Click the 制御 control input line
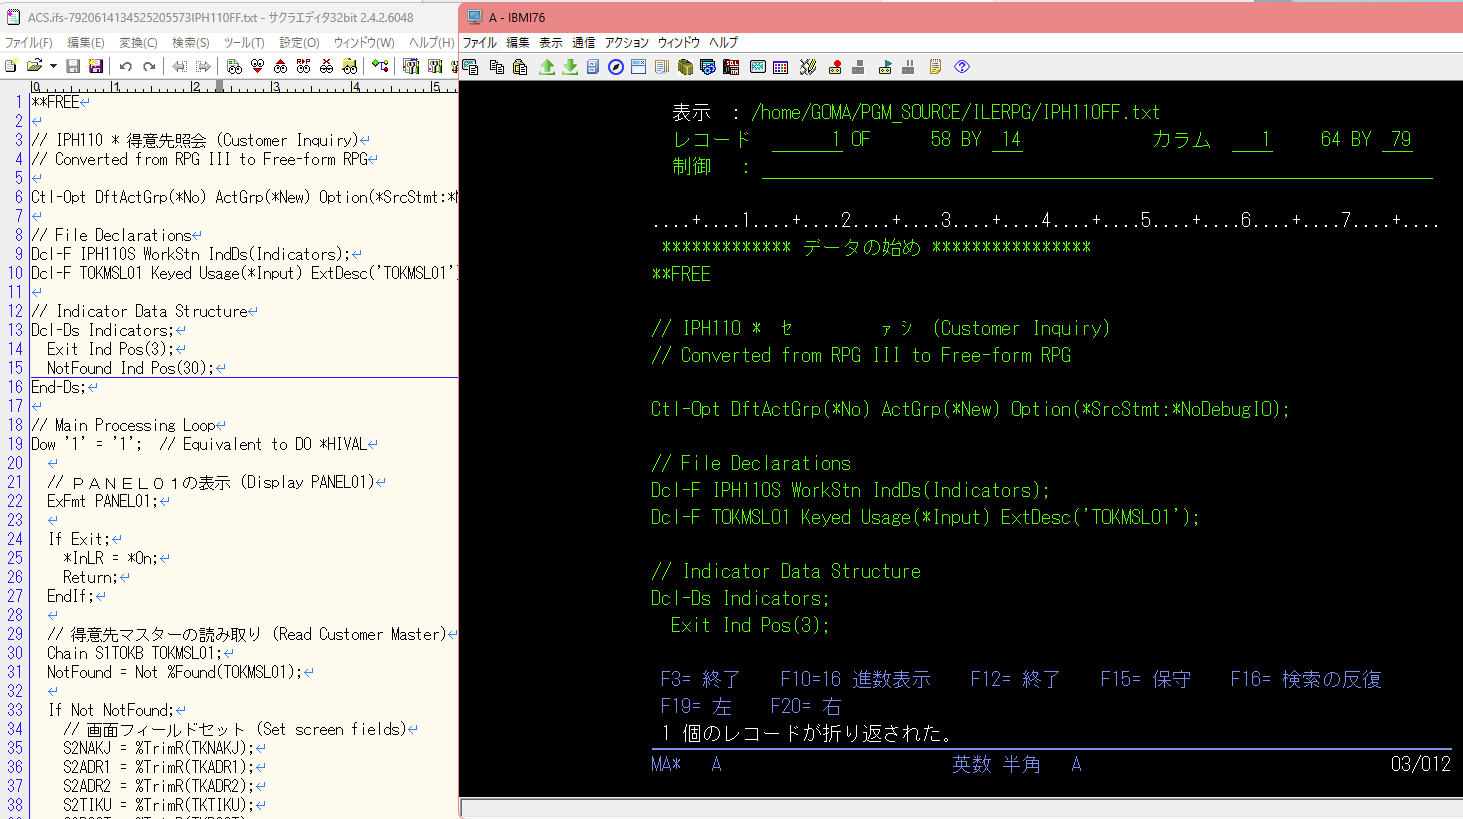 pyautogui.click(x=1097, y=167)
